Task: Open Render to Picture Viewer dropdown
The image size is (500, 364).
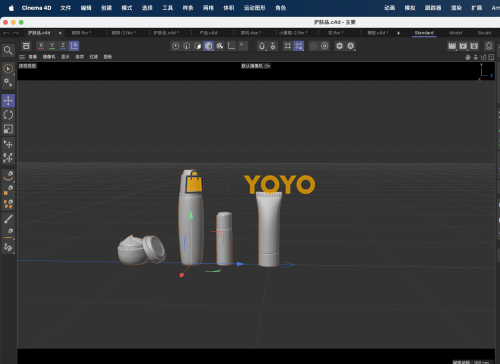Action: 463,46
